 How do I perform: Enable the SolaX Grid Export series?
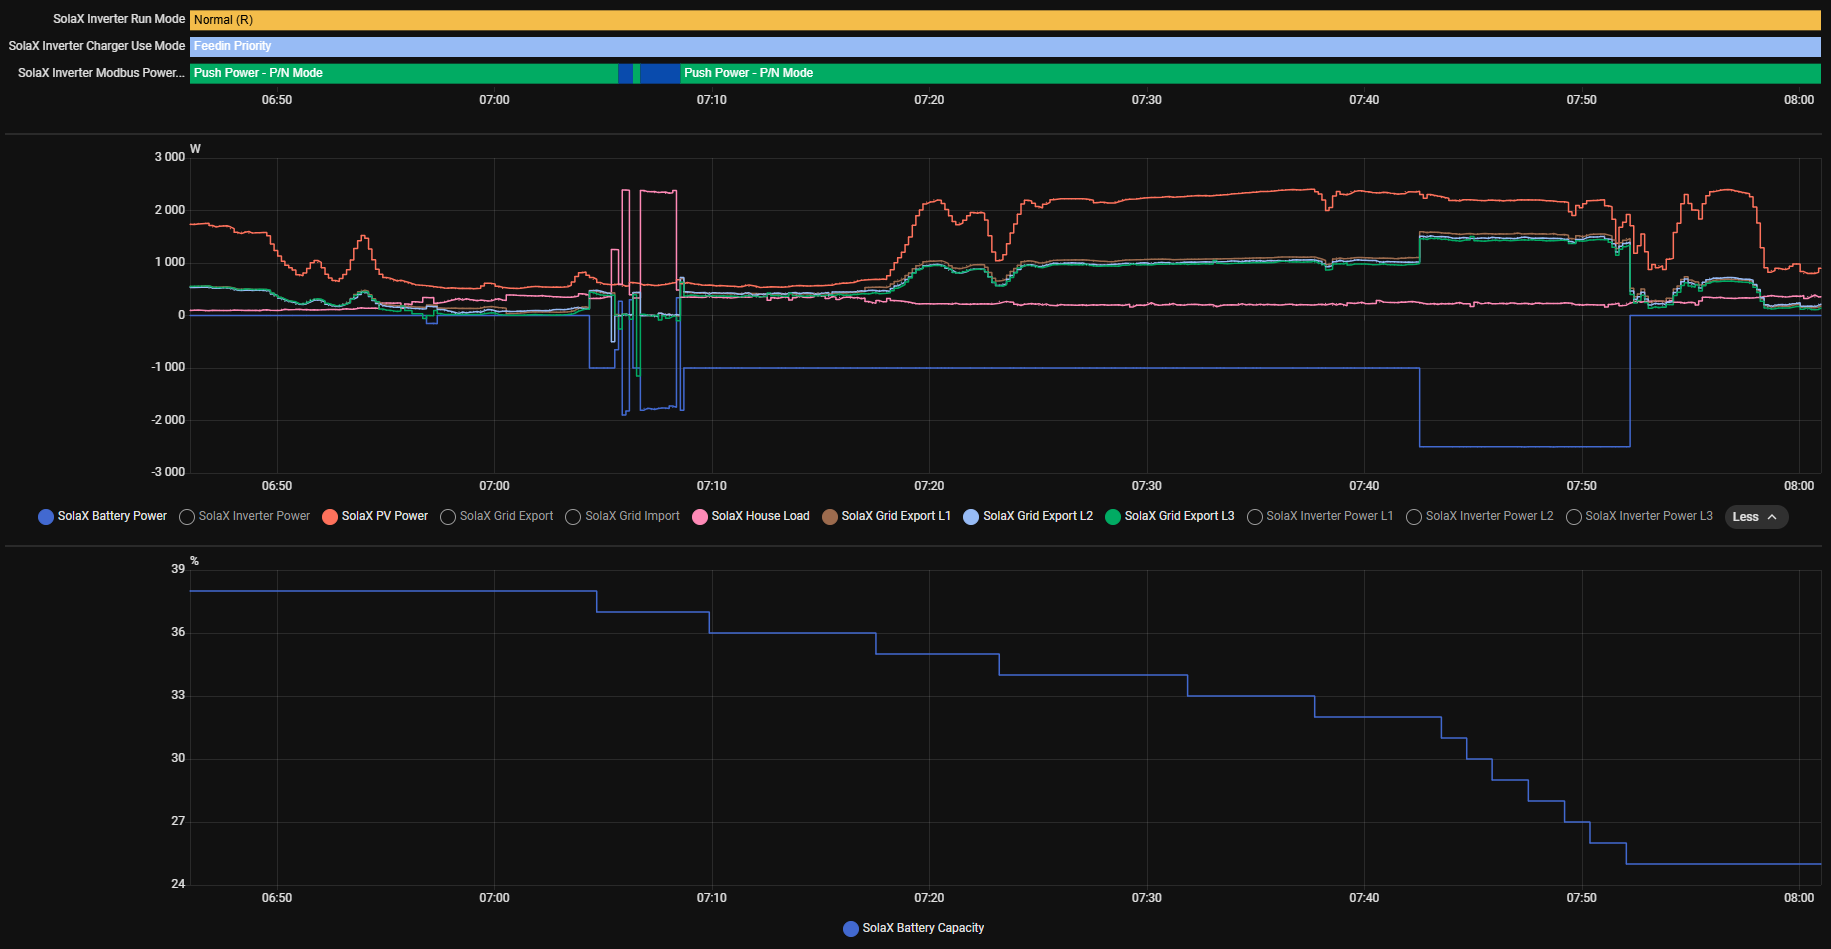[x=497, y=516]
